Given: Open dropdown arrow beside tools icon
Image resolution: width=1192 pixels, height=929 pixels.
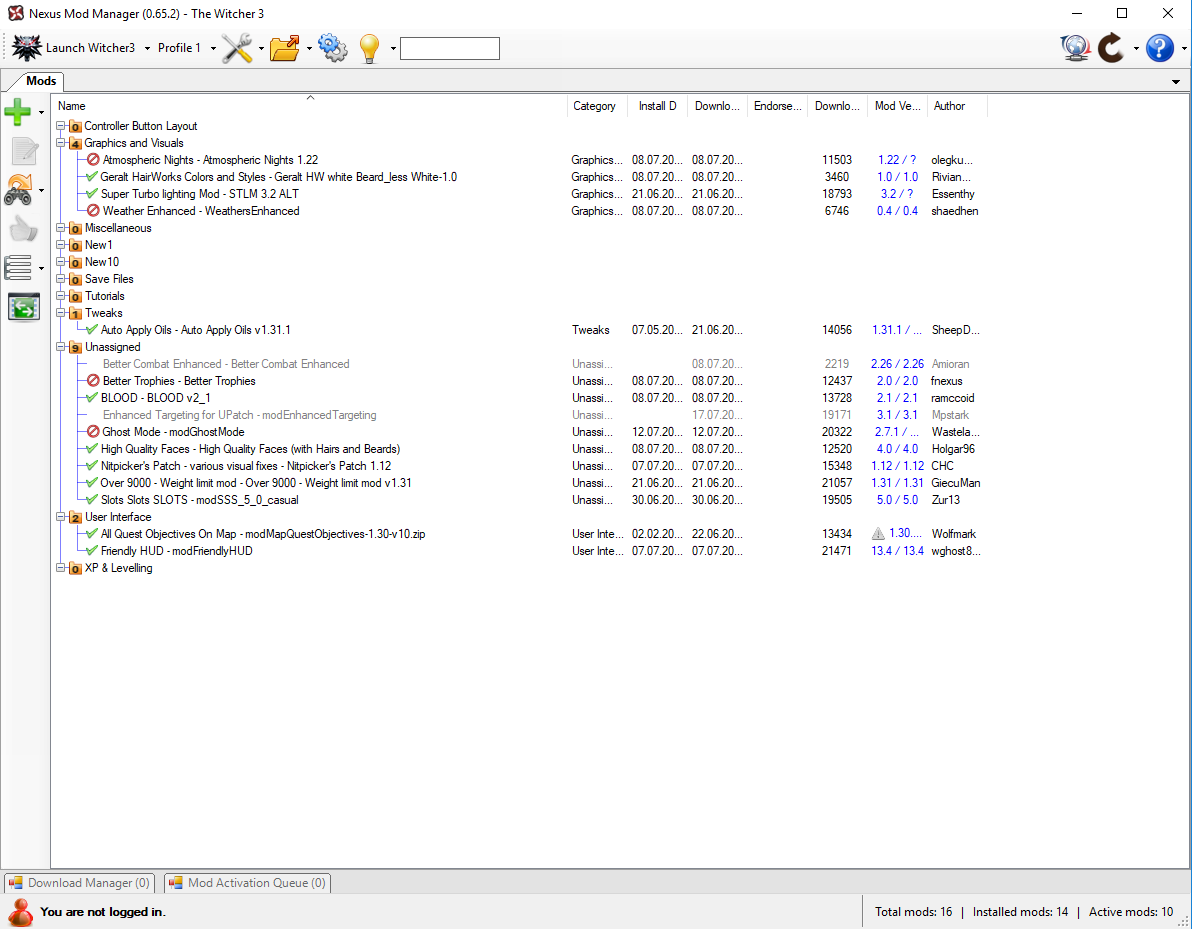Looking at the screenshot, I should click(x=262, y=49).
